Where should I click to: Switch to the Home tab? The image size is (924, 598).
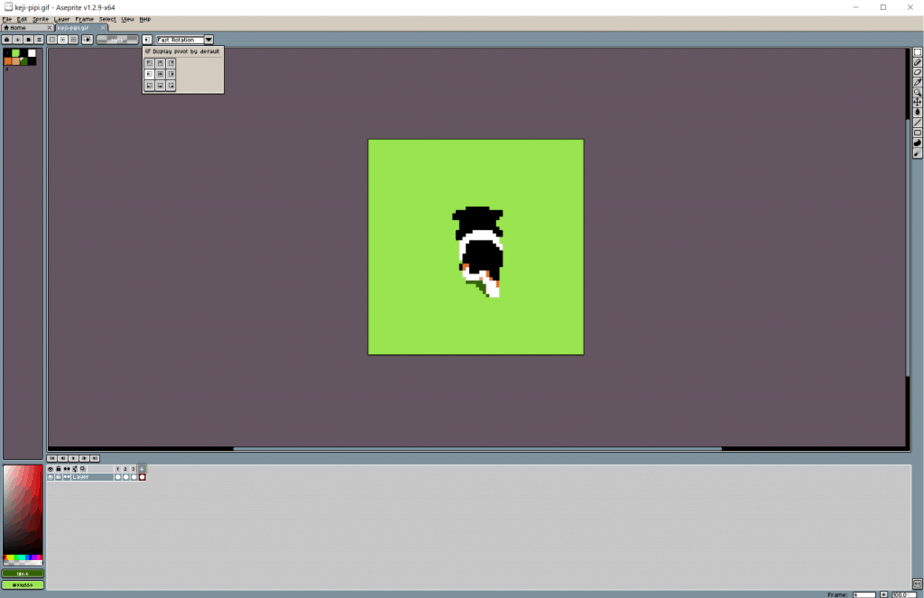[16, 28]
